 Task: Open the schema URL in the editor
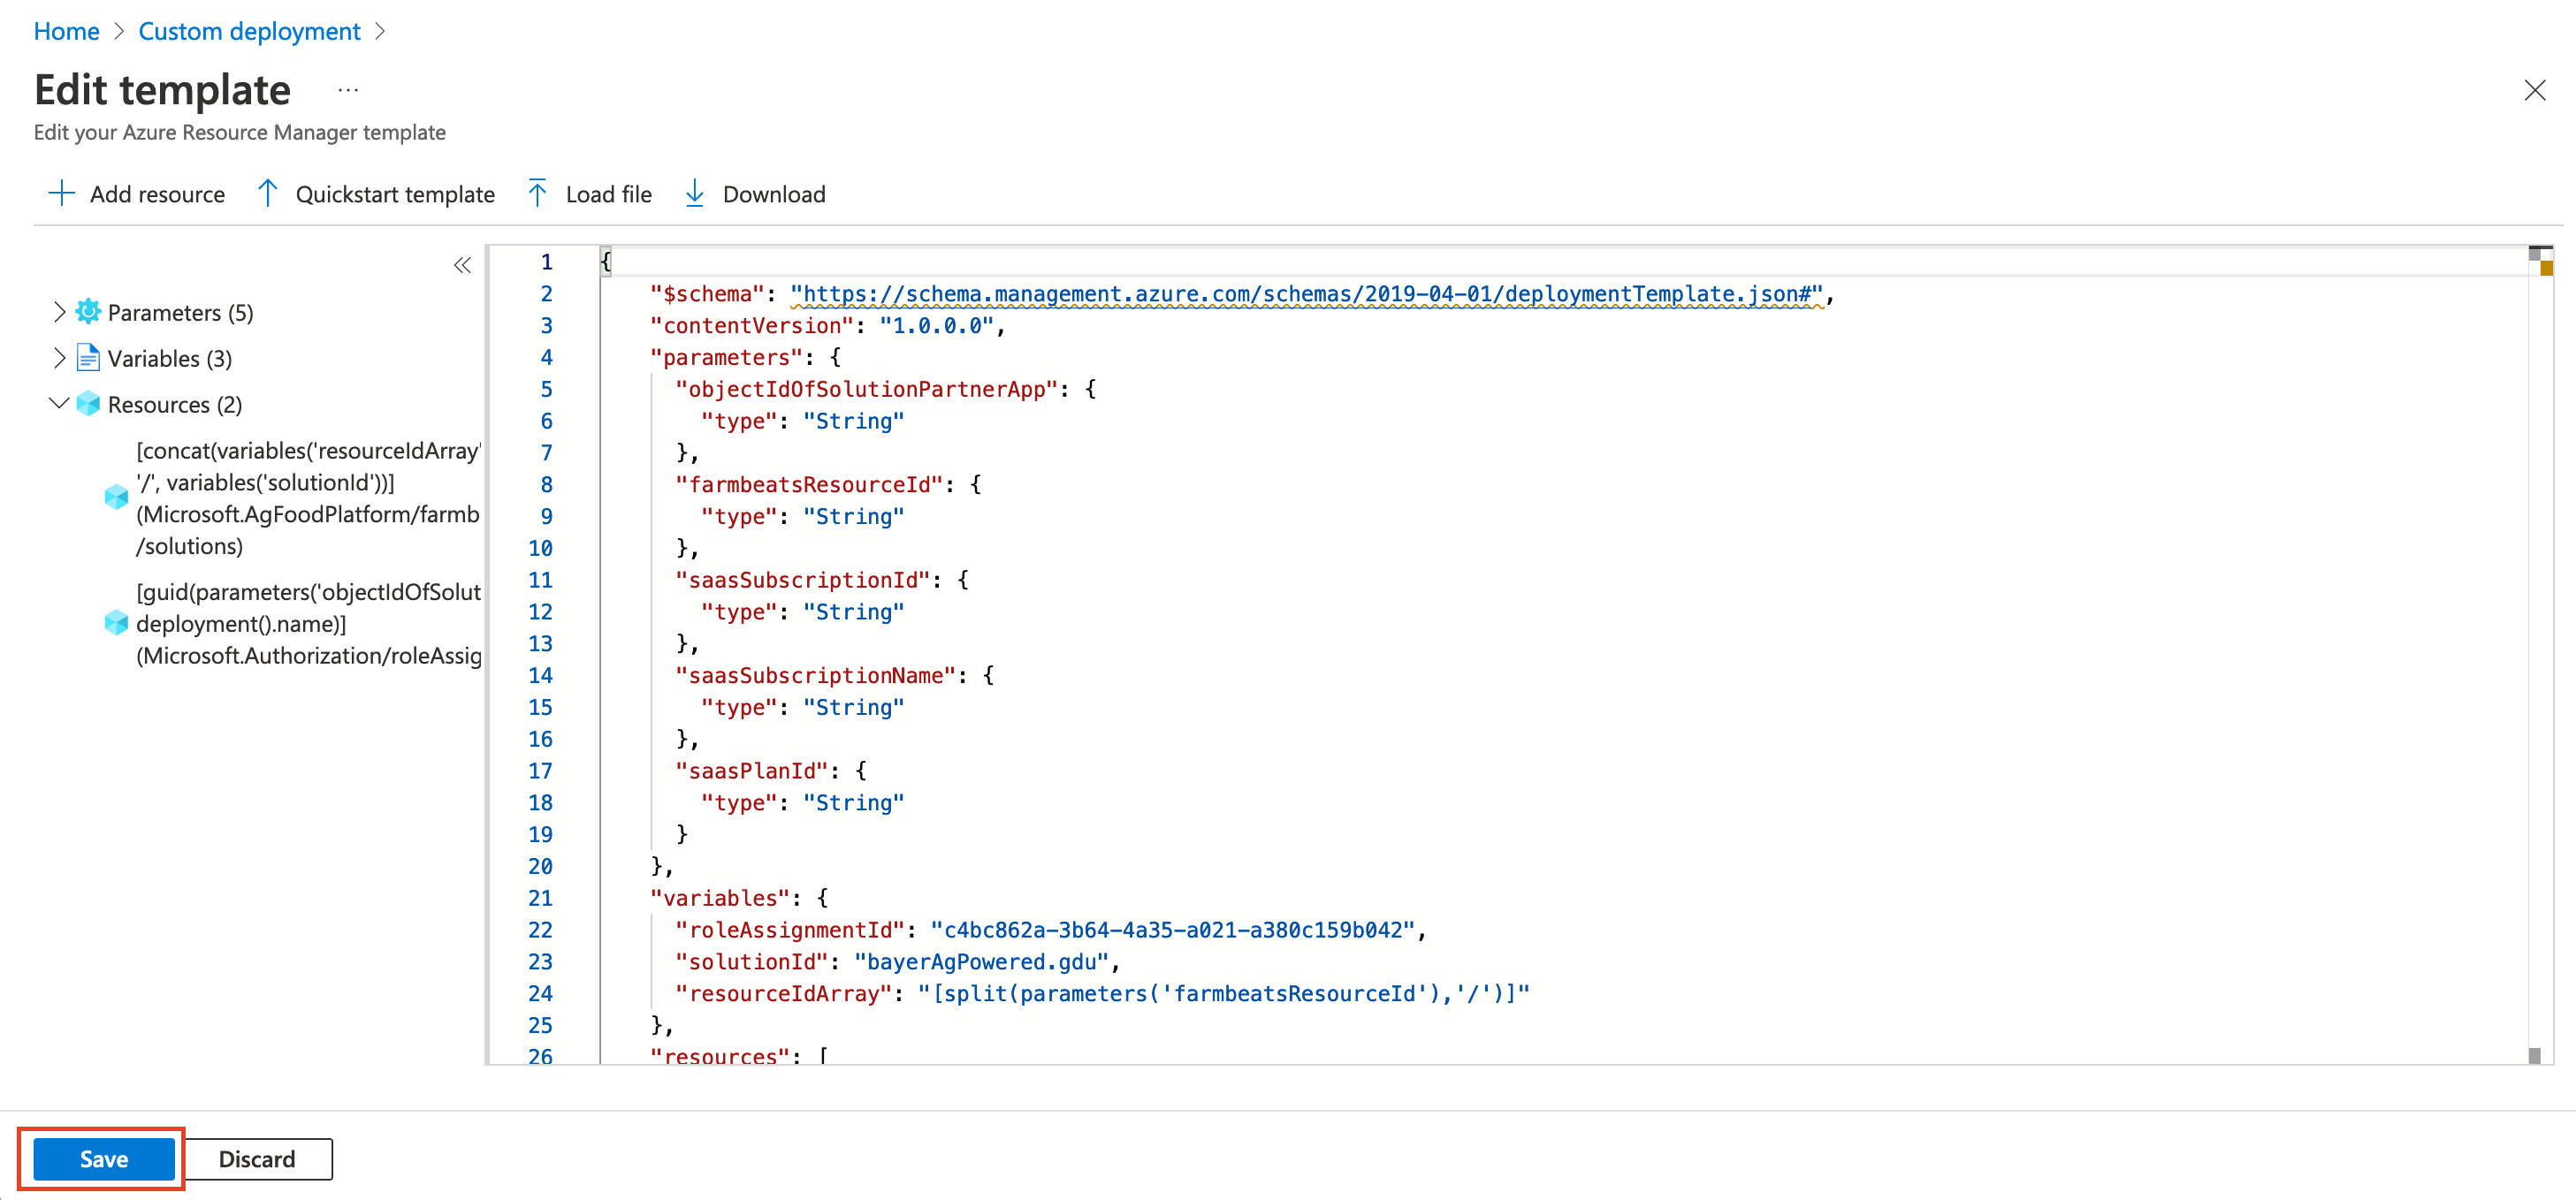(1307, 294)
